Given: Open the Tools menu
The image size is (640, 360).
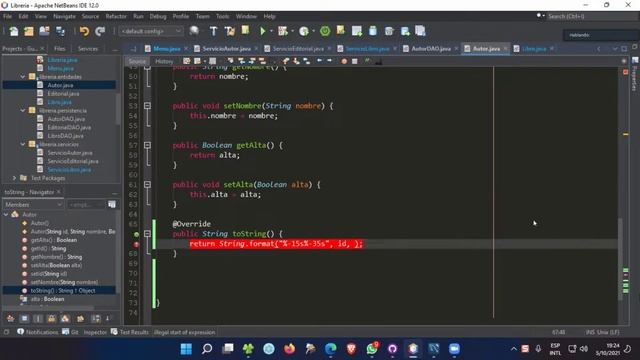Looking at the screenshot, I should [x=222, y=16].
